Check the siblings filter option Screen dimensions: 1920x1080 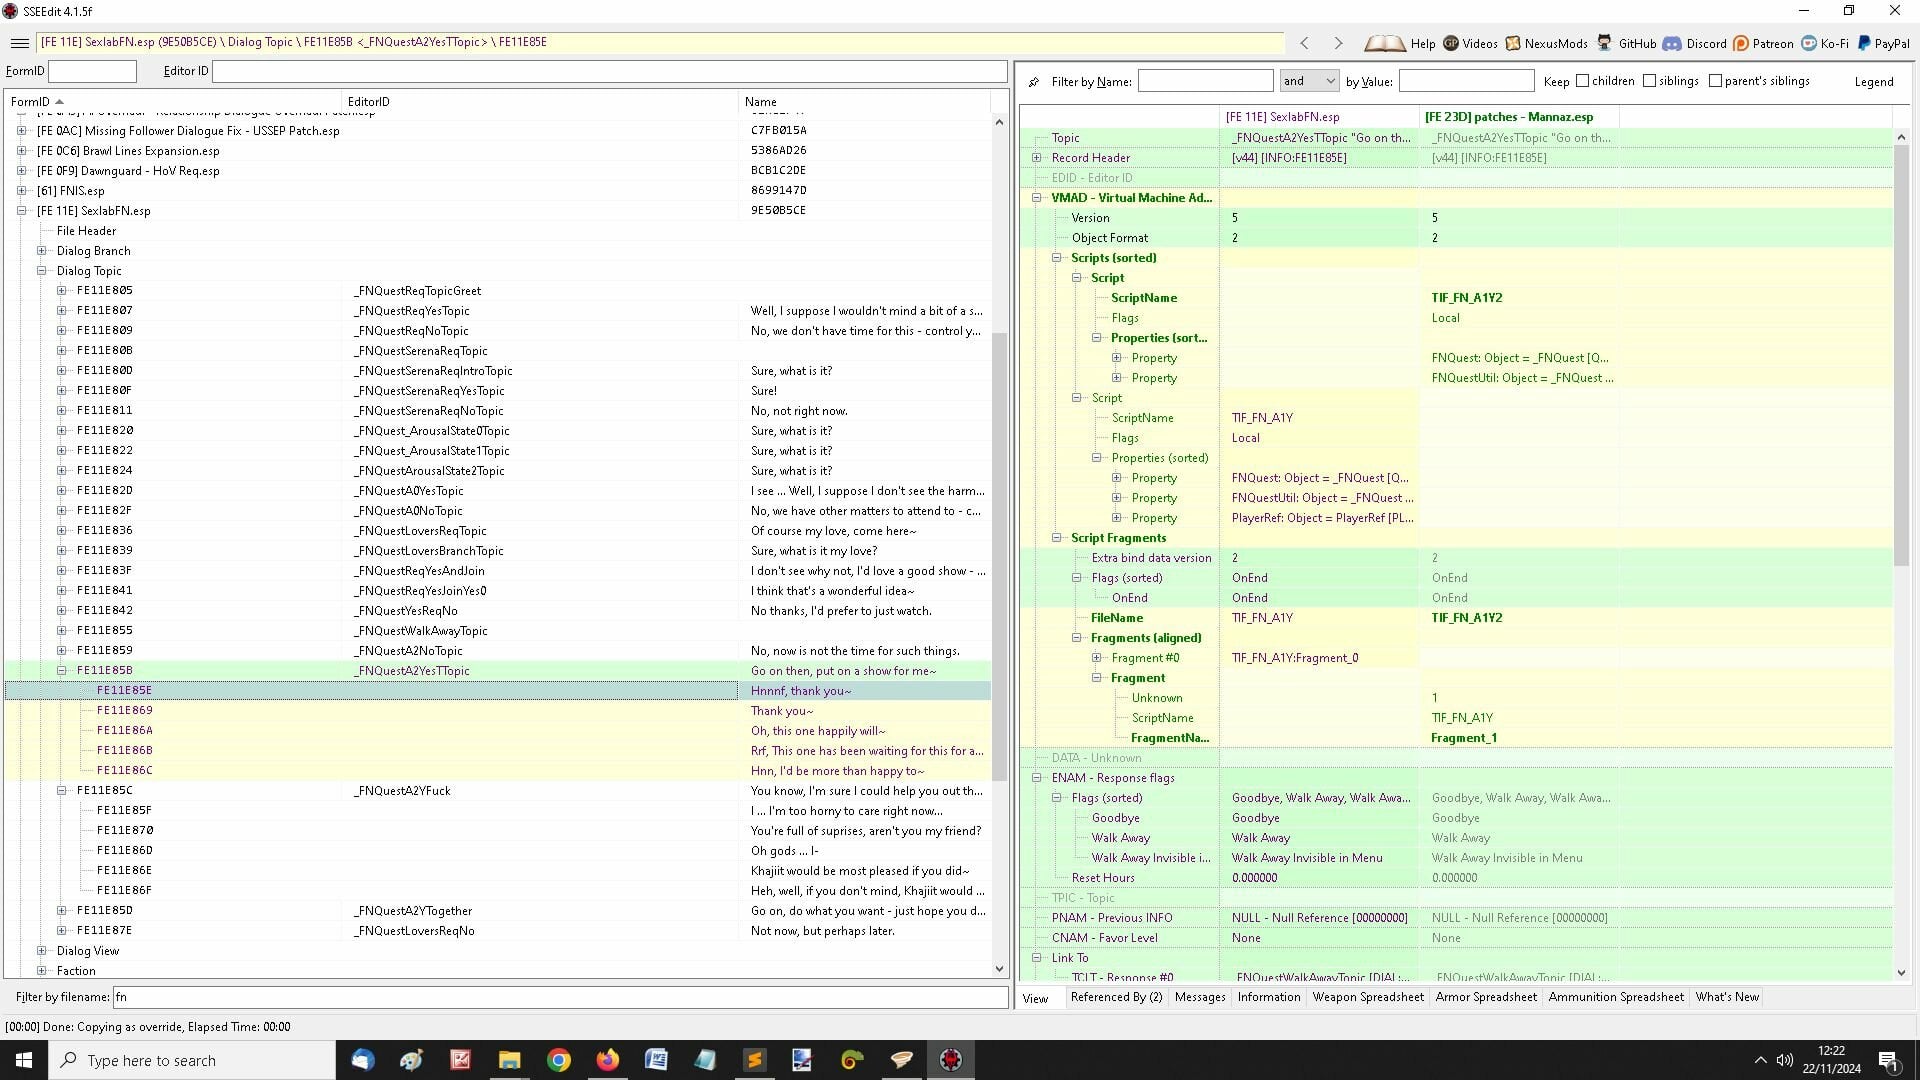1651,81
